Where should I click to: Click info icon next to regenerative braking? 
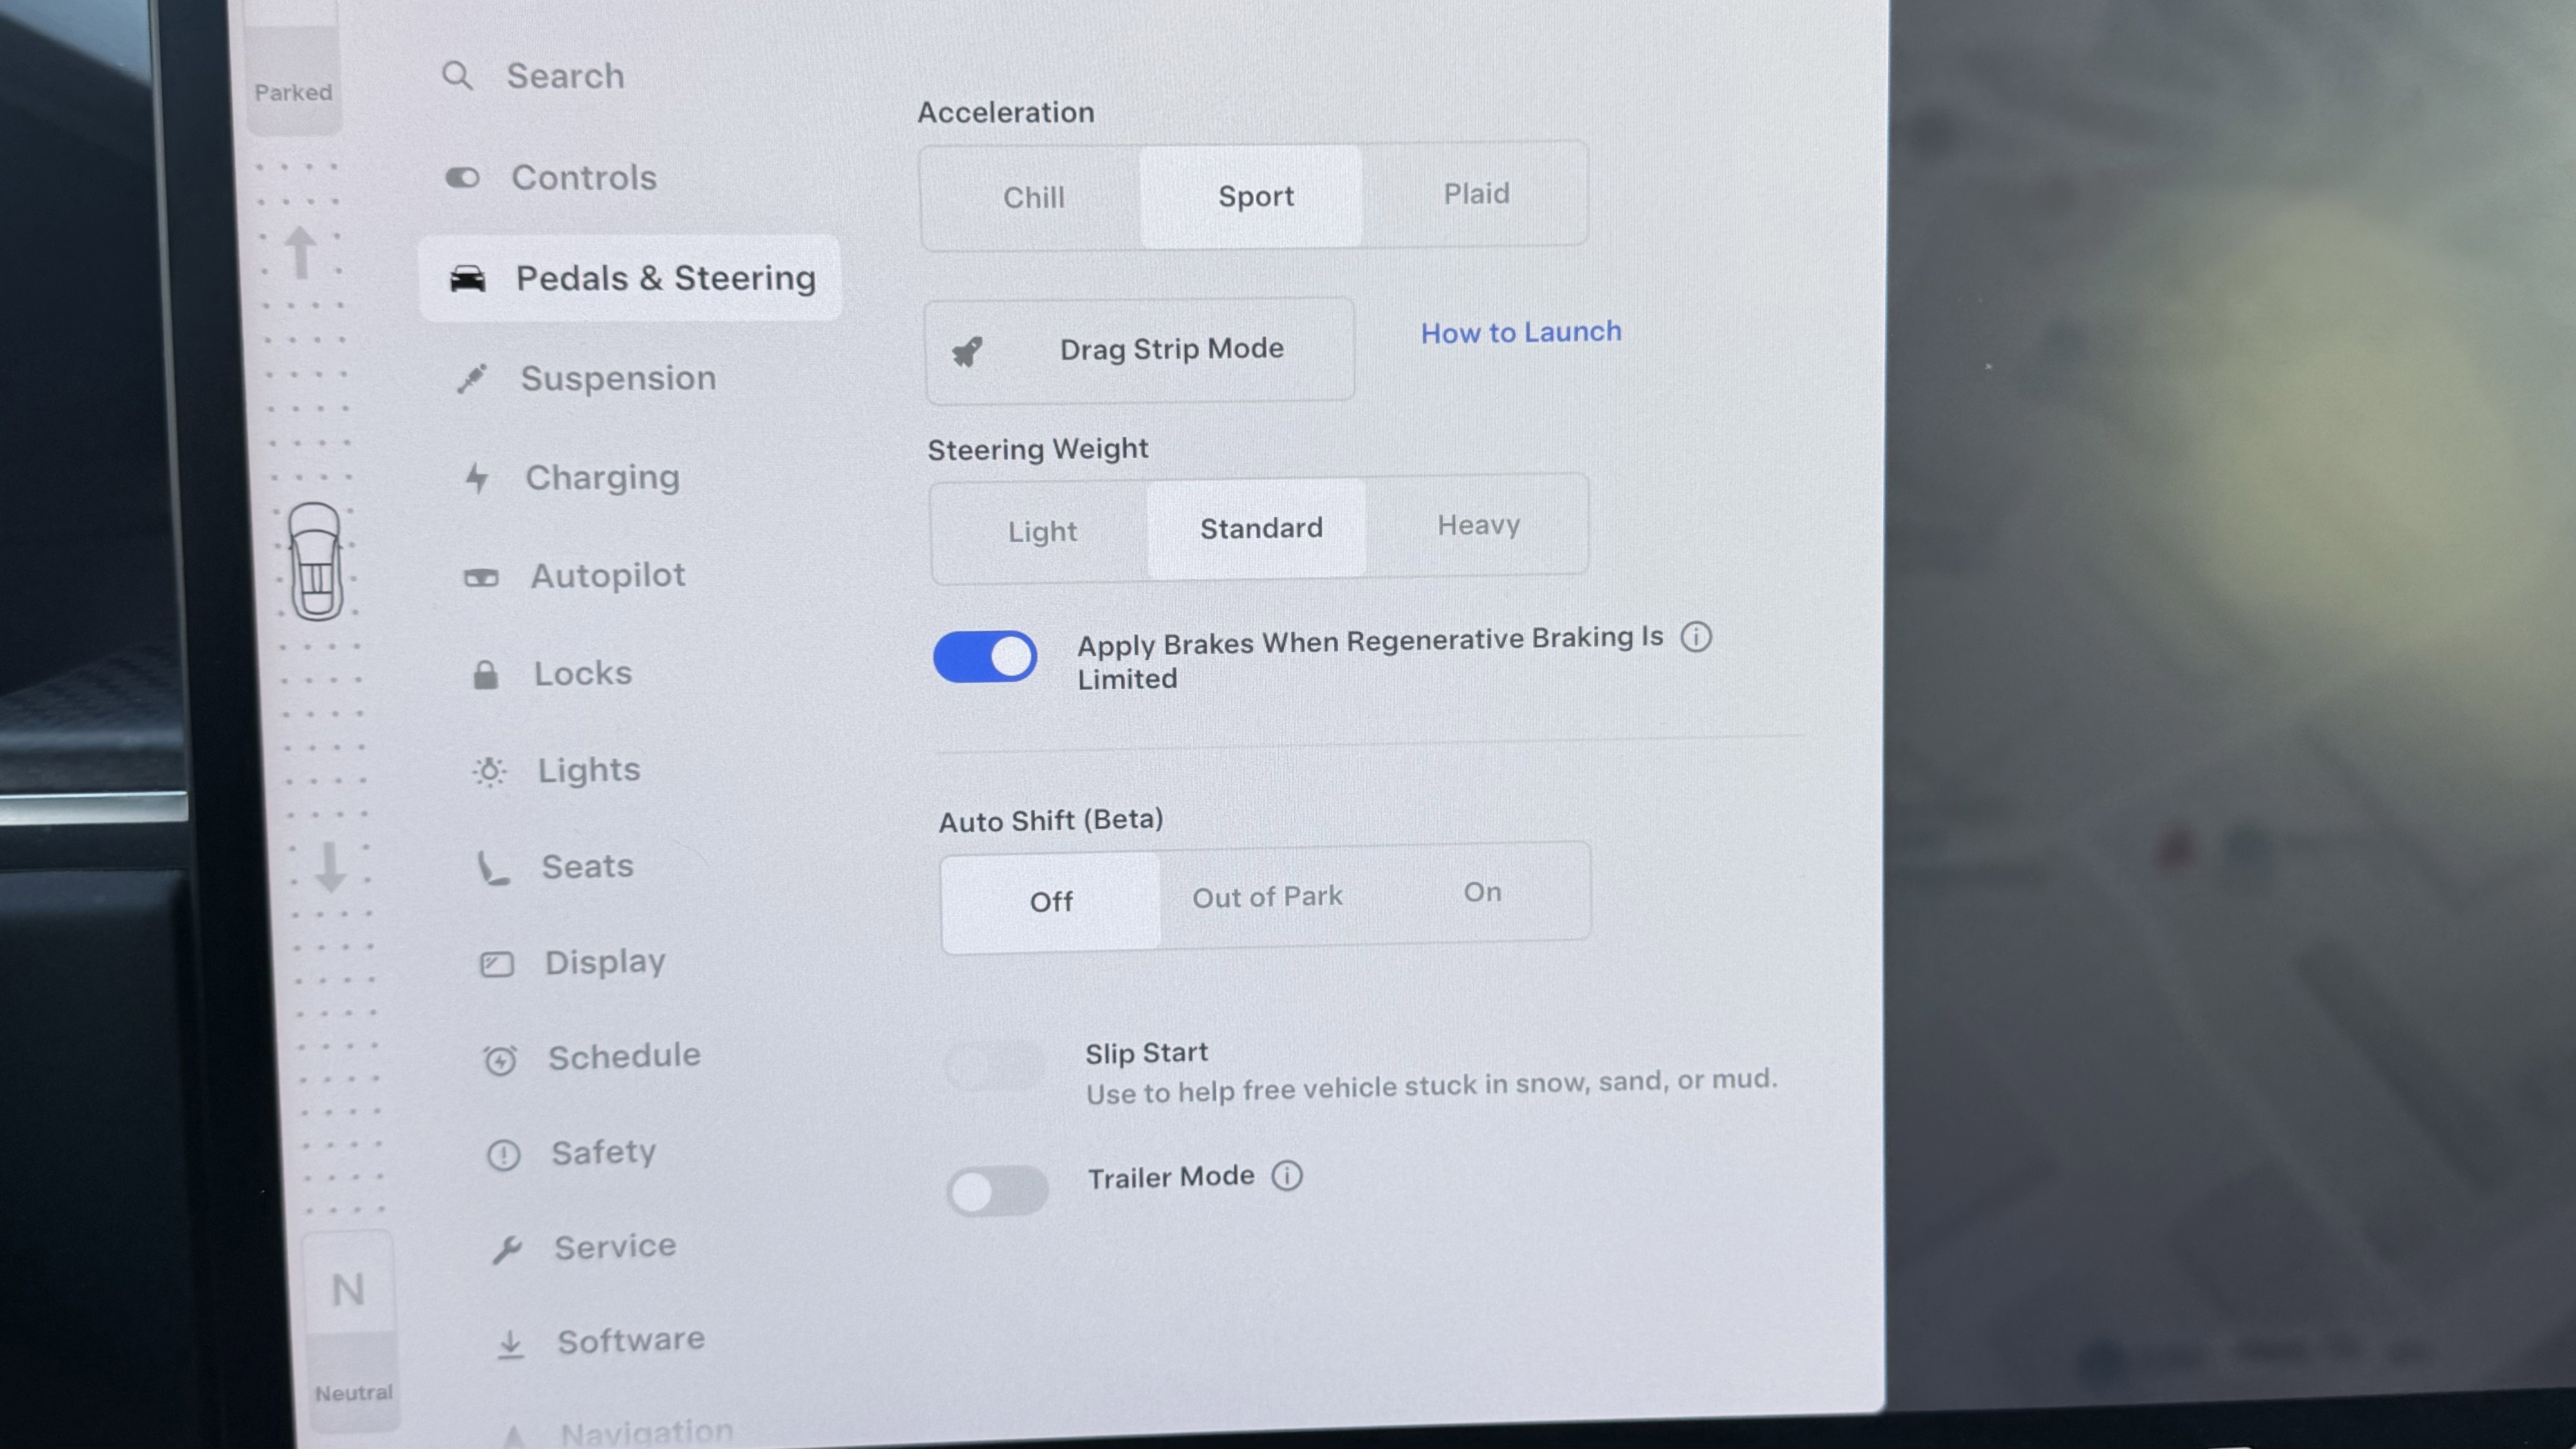[1696, 637]
